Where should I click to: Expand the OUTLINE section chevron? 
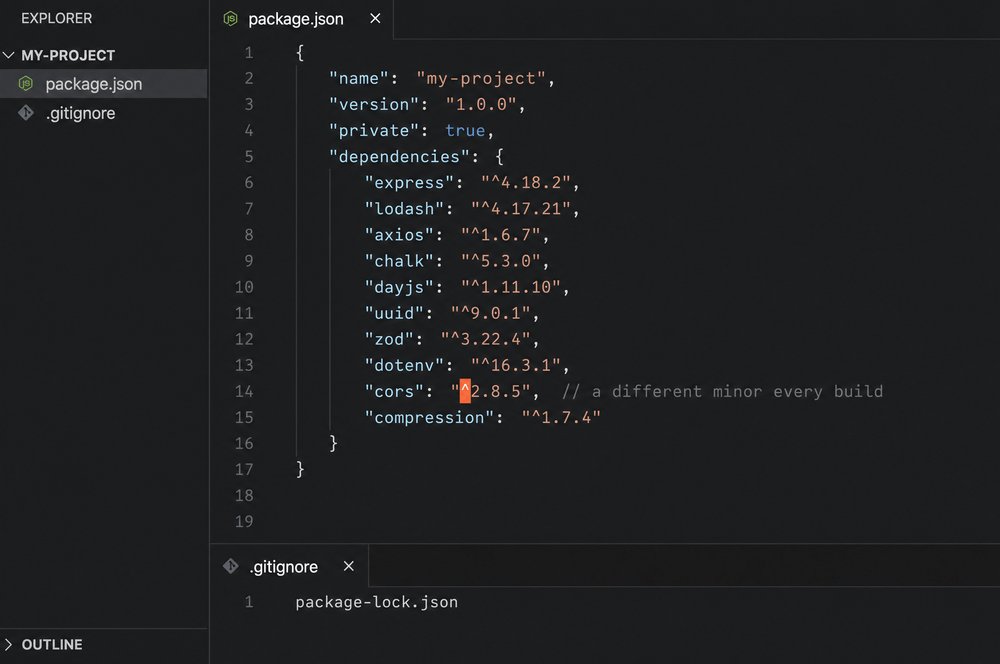tap(8, 644)
